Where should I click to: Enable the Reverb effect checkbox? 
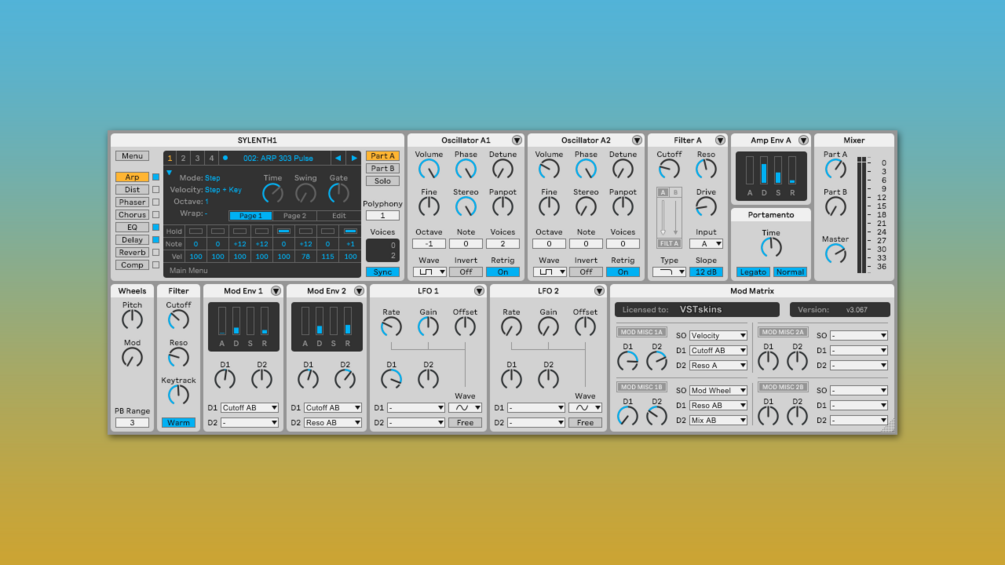coord(156,252)
